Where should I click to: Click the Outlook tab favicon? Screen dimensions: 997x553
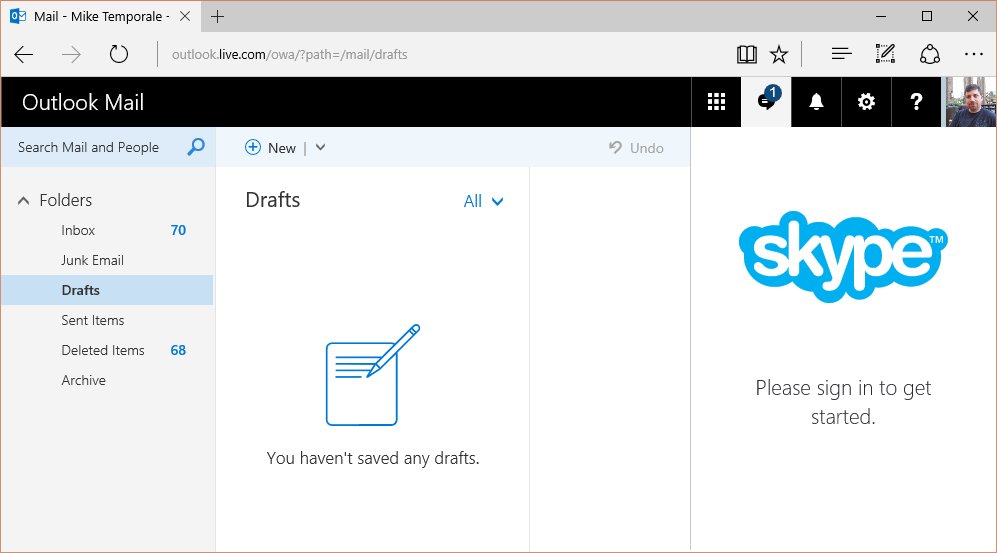(x=18, y=16)
